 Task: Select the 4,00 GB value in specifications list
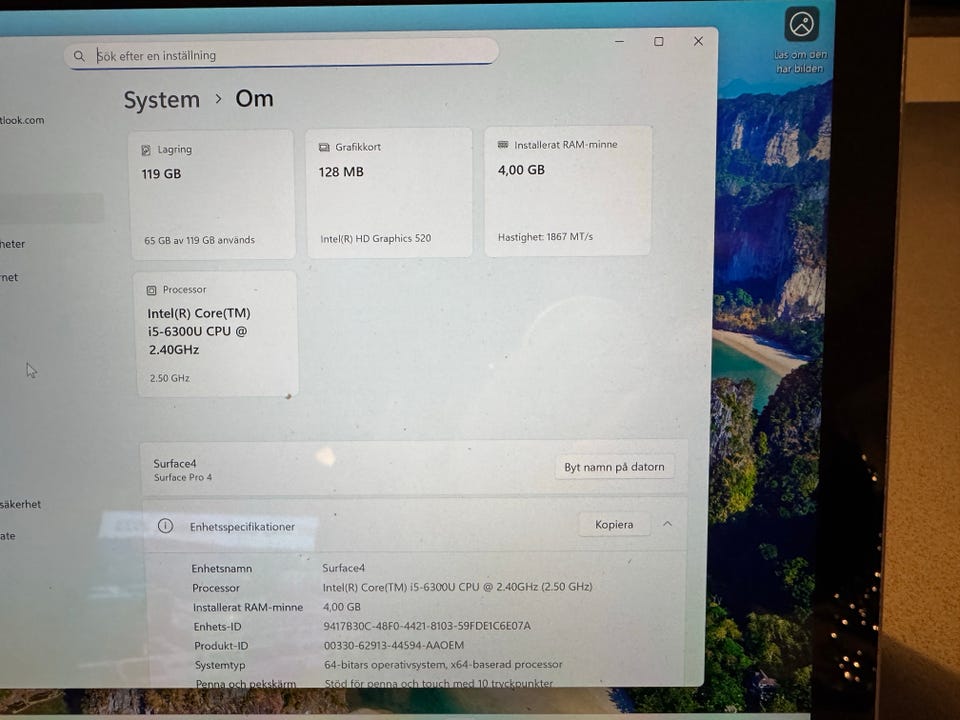tap(342, 607)
